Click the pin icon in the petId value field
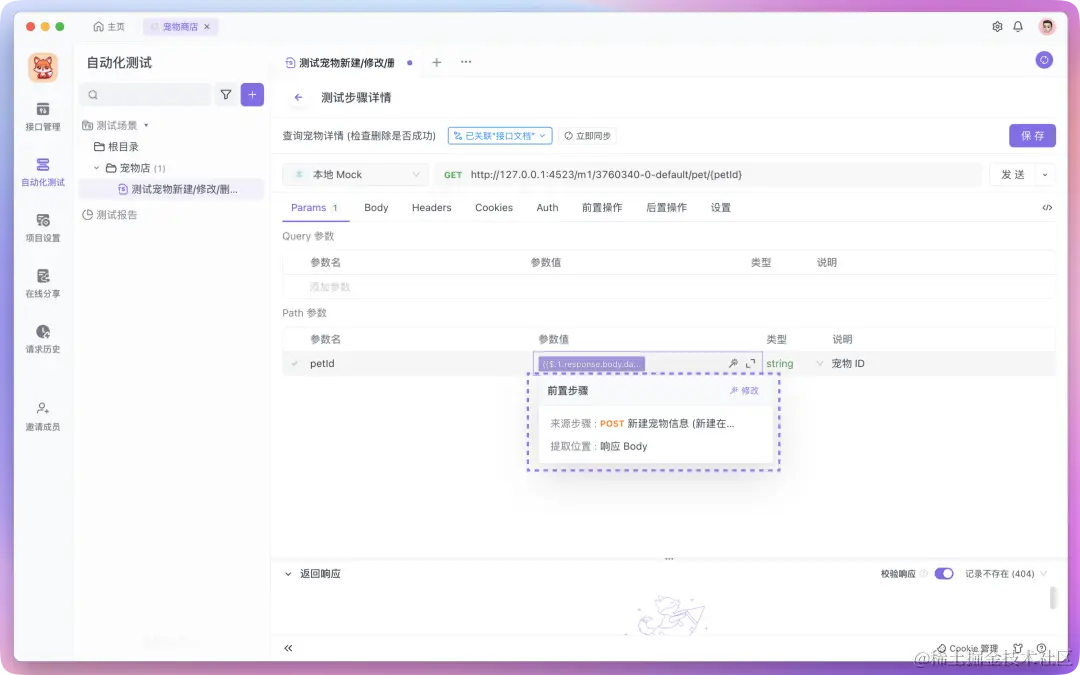The height and width of the screenshot is (675, 1080). click(733, 363)
